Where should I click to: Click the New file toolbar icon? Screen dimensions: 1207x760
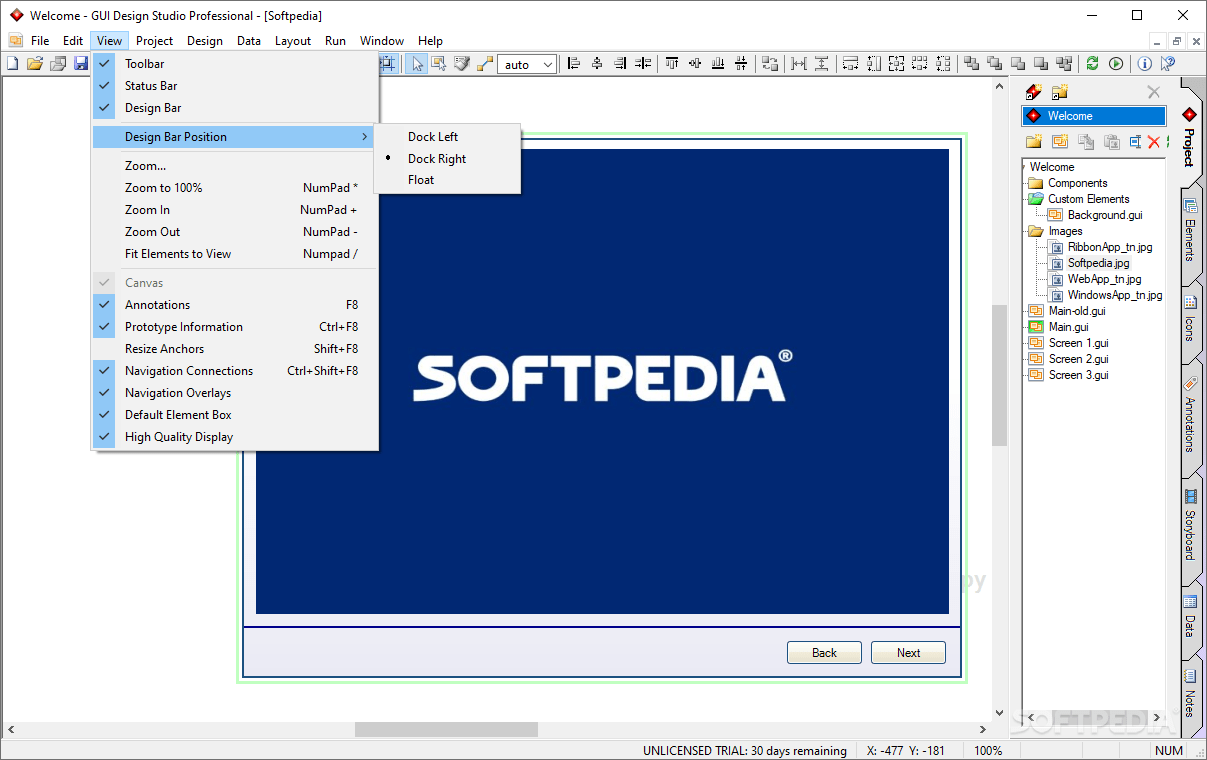point(12,64)
